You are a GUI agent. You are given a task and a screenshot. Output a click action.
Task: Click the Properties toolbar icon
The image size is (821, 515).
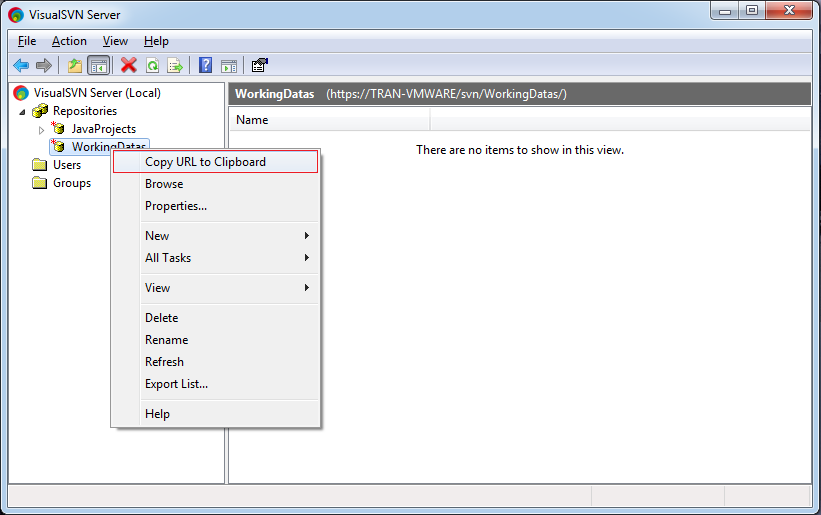[x=259, y=65]
